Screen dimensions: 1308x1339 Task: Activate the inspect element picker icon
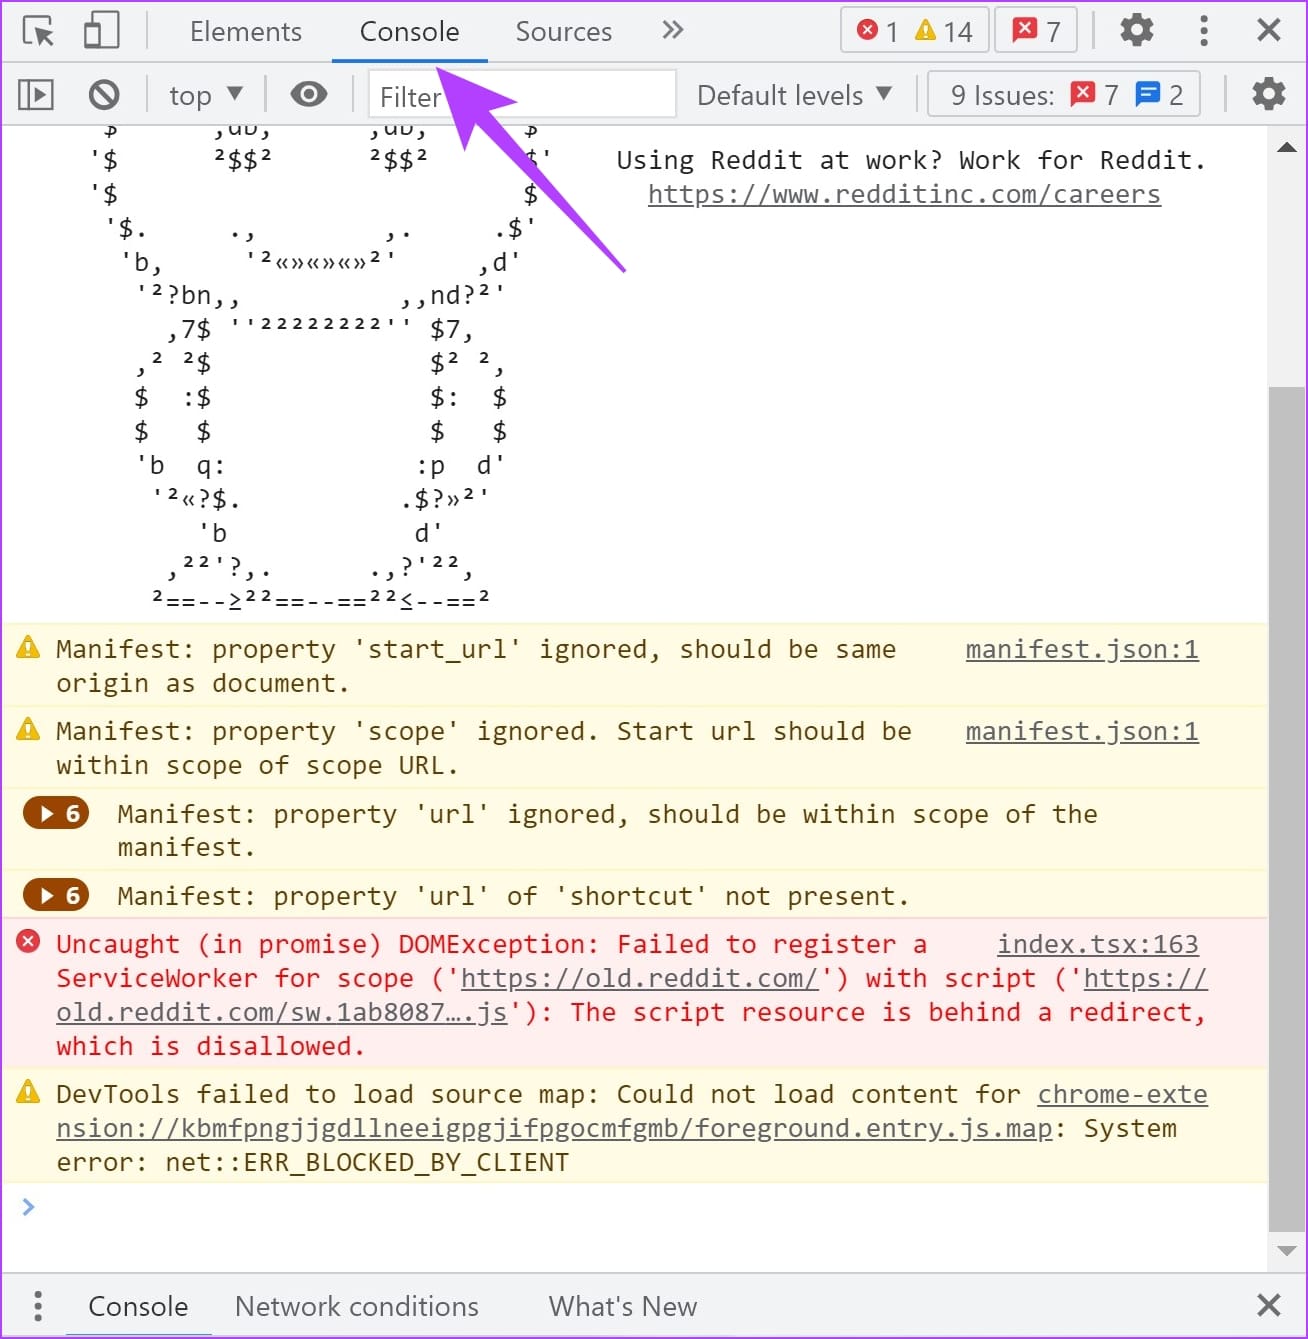[38, 31]
